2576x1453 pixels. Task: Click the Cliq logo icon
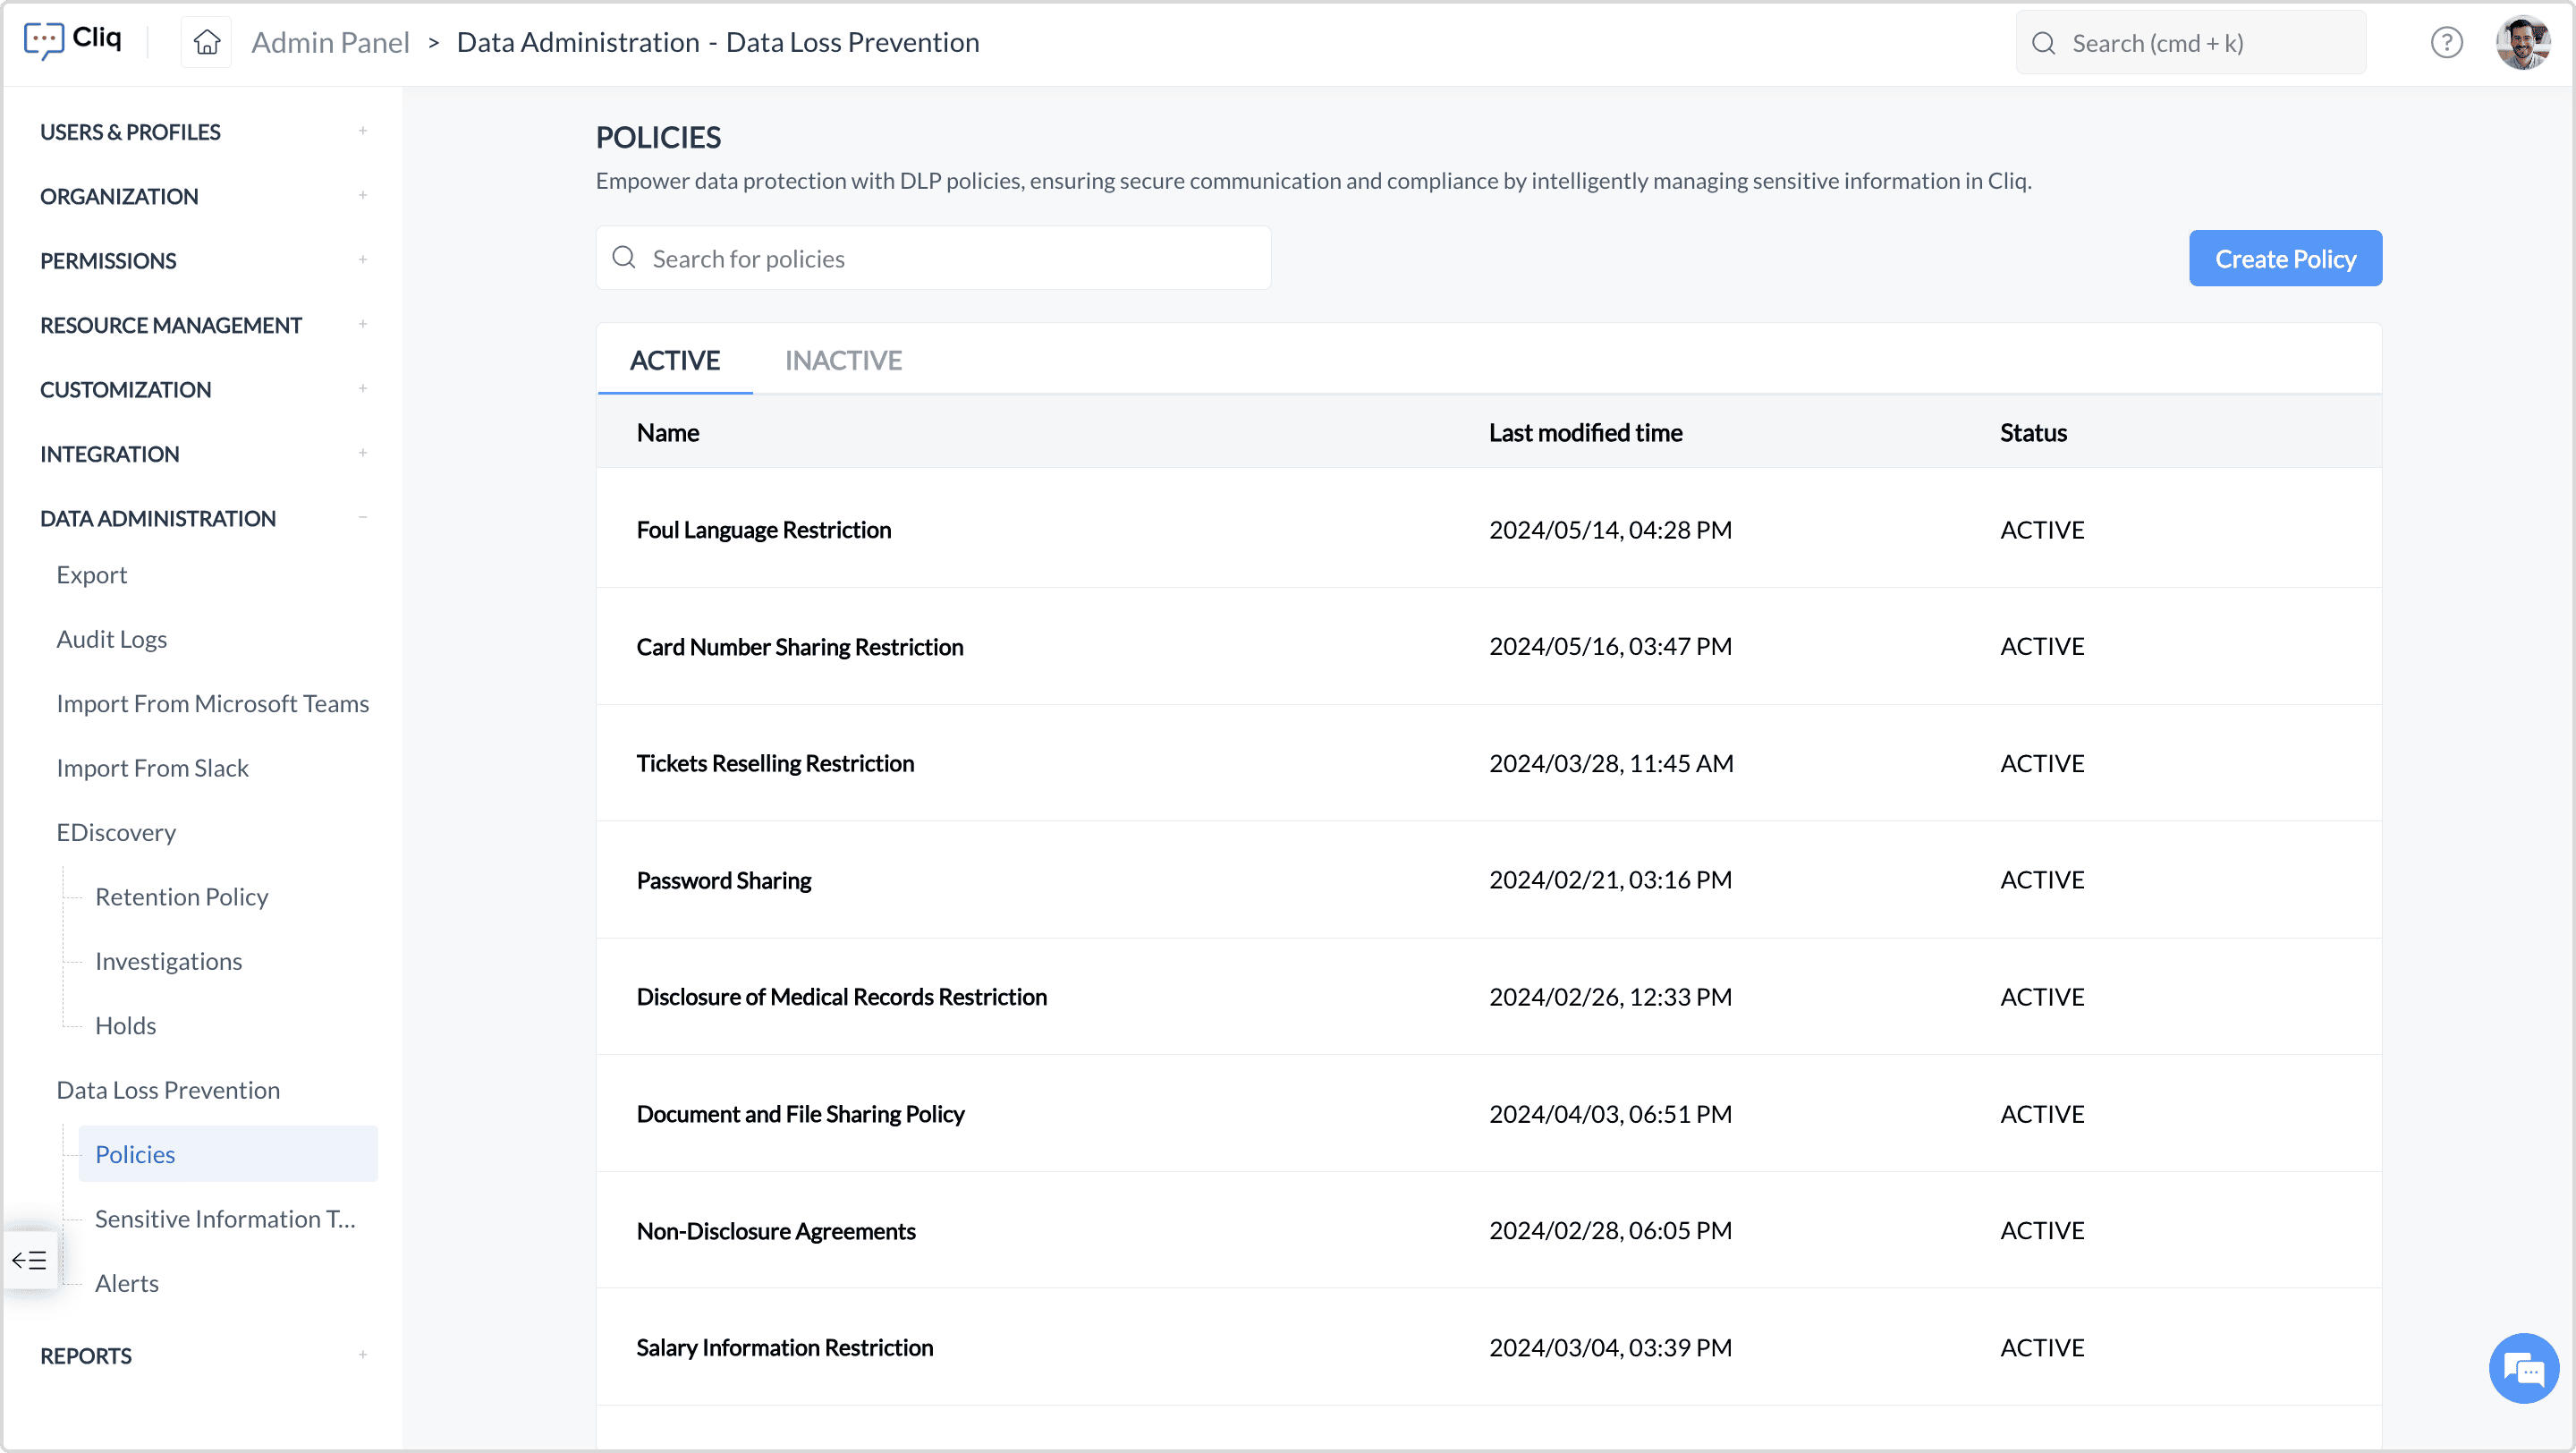tap(44, 41)
